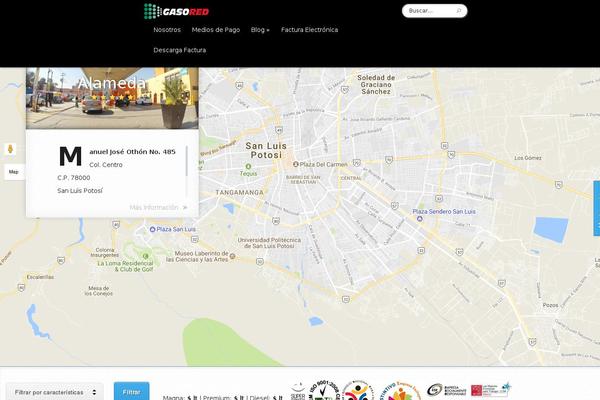Screen dimensions: 600x400
Task: Open the Nosotros page
Action: [167, 30]
